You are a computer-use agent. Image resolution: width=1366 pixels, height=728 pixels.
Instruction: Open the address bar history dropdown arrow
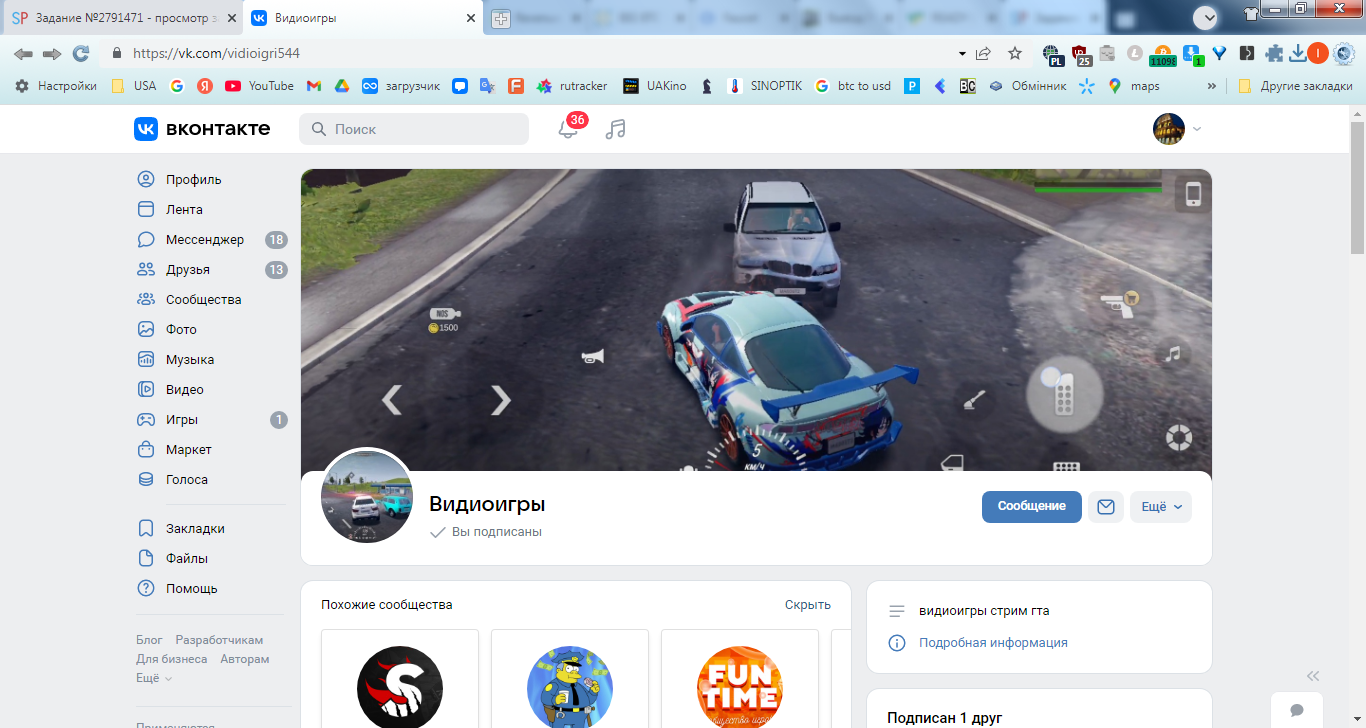point(962,53)
